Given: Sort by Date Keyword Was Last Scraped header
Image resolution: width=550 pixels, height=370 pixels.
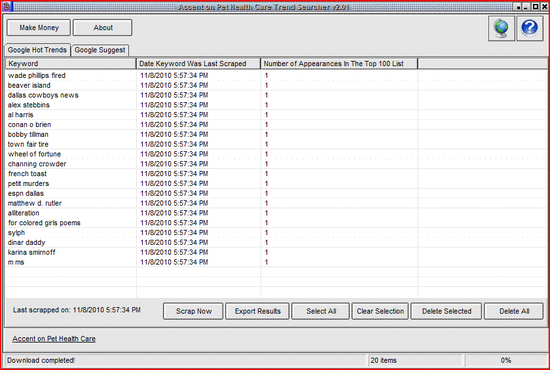Looking at the screenshot, I should pos(198,63).
